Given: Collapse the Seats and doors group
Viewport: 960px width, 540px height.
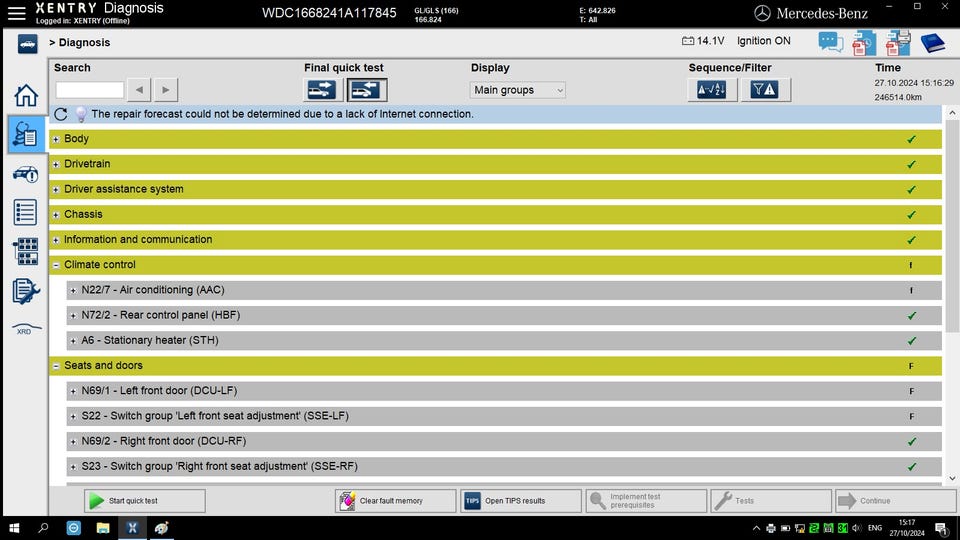Looking at the screenshot, I should point(56,366).
